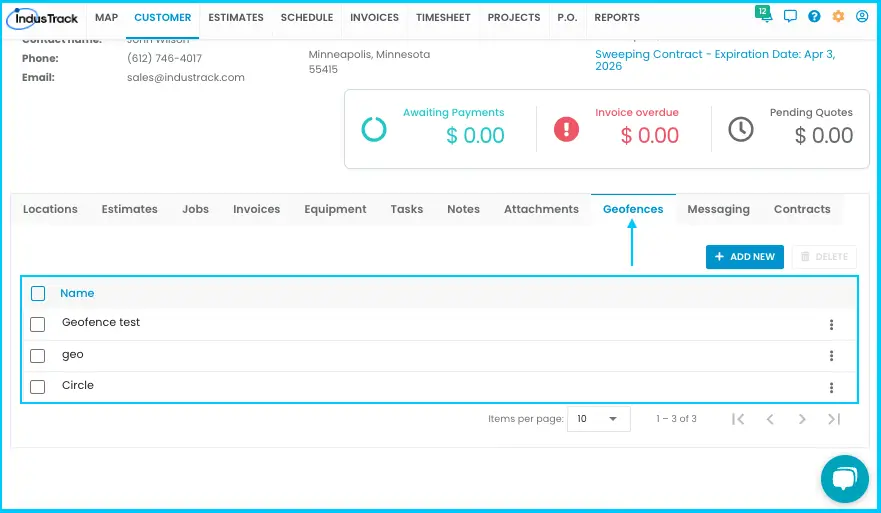881x513 pixels.
Task: Open the Sweeping Contract expiration link
Action: (715, 60)
